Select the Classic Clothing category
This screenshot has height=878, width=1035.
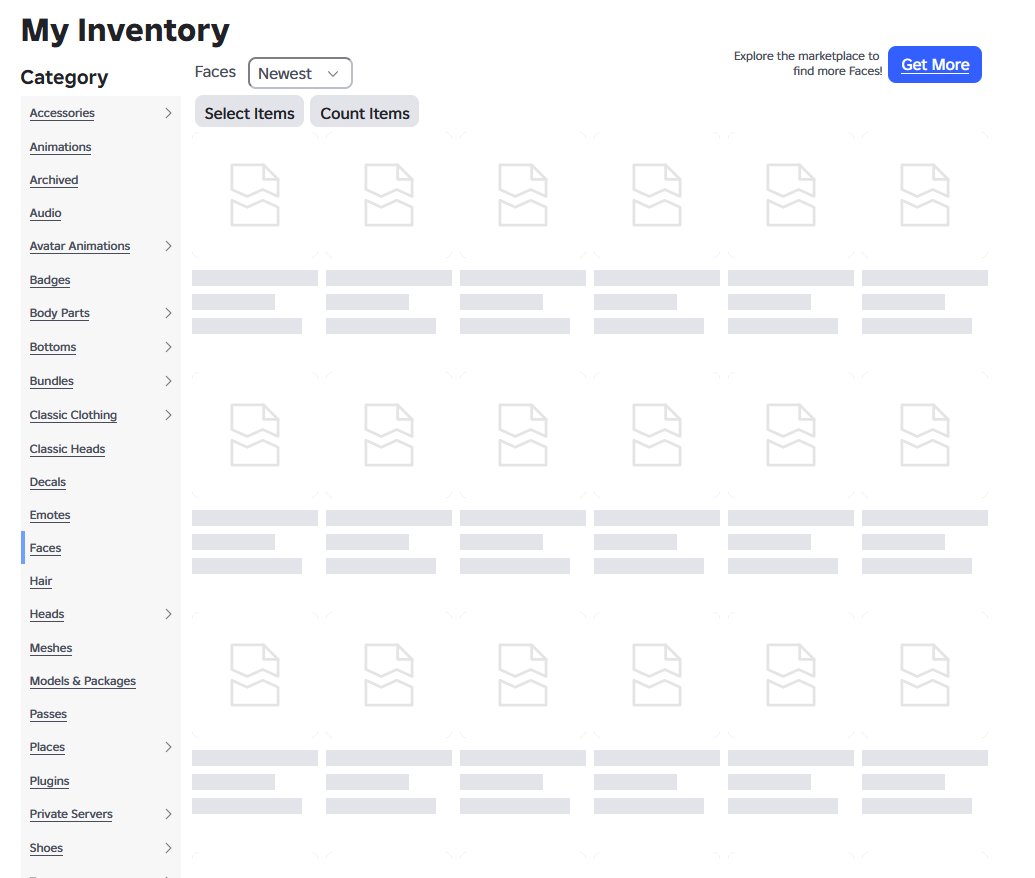click(x=73, y=415)
